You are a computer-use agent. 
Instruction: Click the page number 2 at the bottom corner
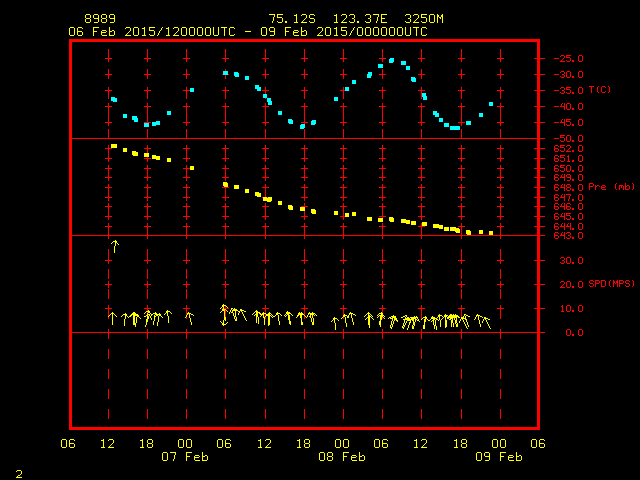coord(19,474)
